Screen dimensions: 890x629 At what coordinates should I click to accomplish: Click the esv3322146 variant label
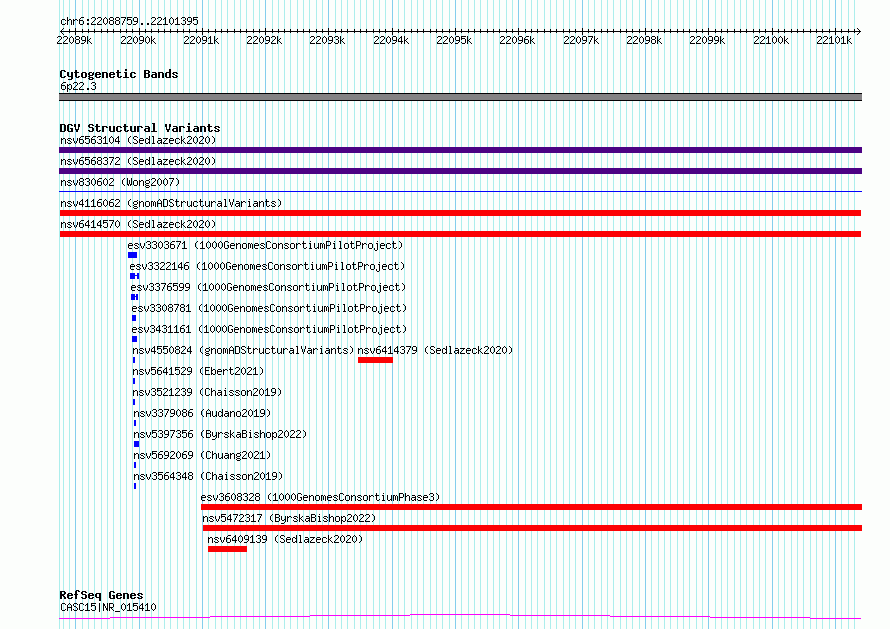pos(267,266)
